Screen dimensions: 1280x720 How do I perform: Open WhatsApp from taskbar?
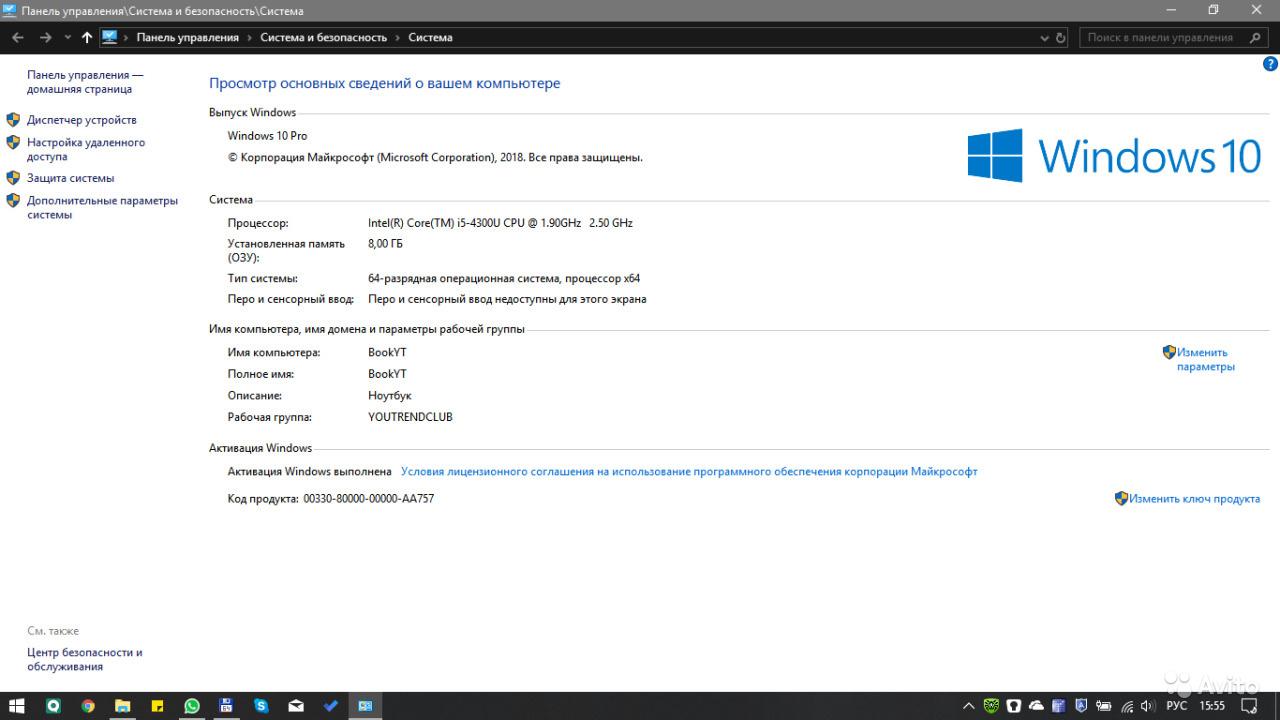pos(192,706)
